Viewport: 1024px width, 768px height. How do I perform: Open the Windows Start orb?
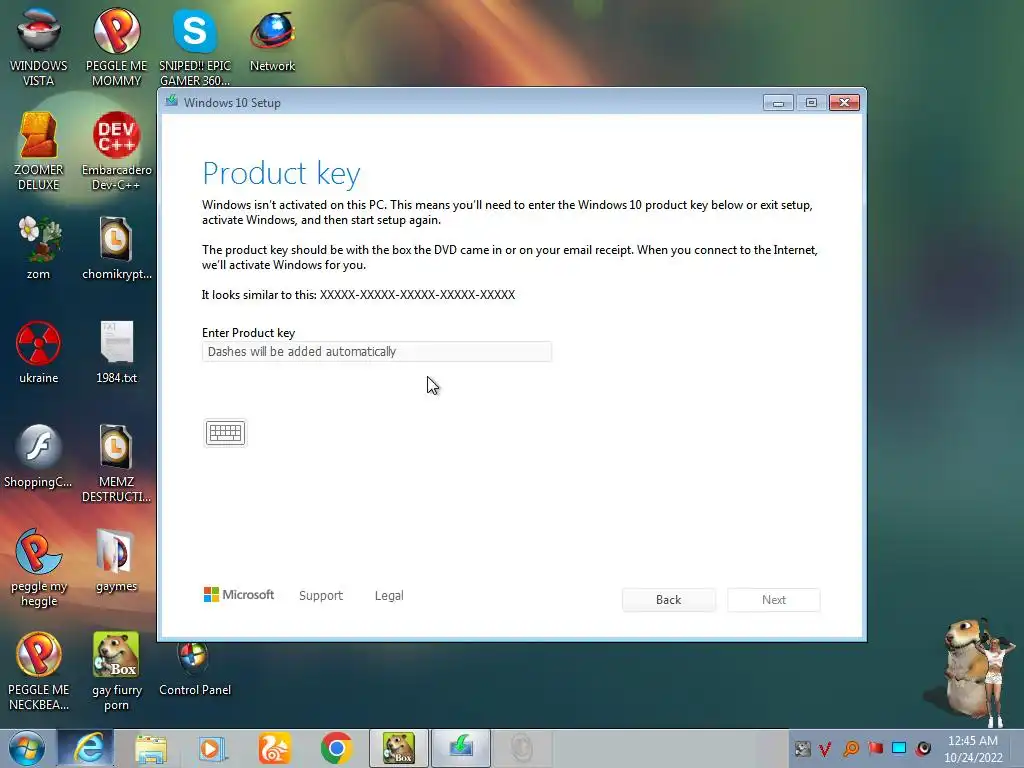click(x=27, y=748)
